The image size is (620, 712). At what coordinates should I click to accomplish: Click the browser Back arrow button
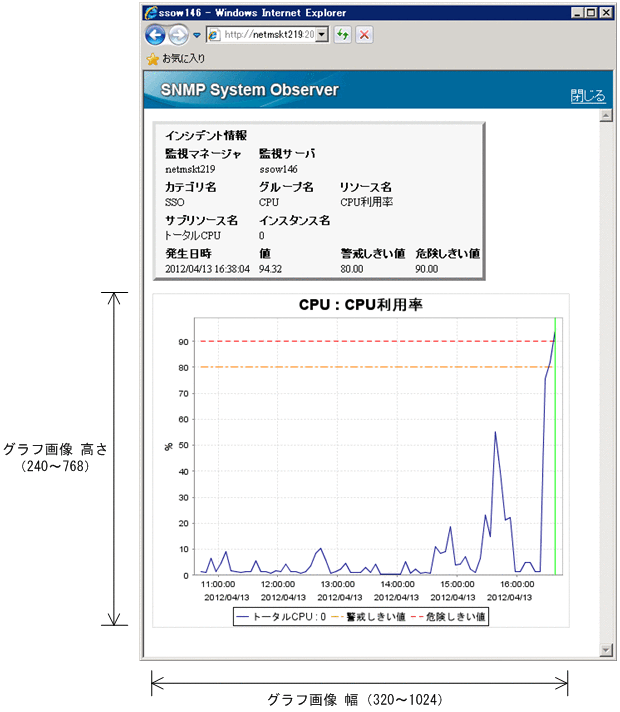[x=155, y=35]
